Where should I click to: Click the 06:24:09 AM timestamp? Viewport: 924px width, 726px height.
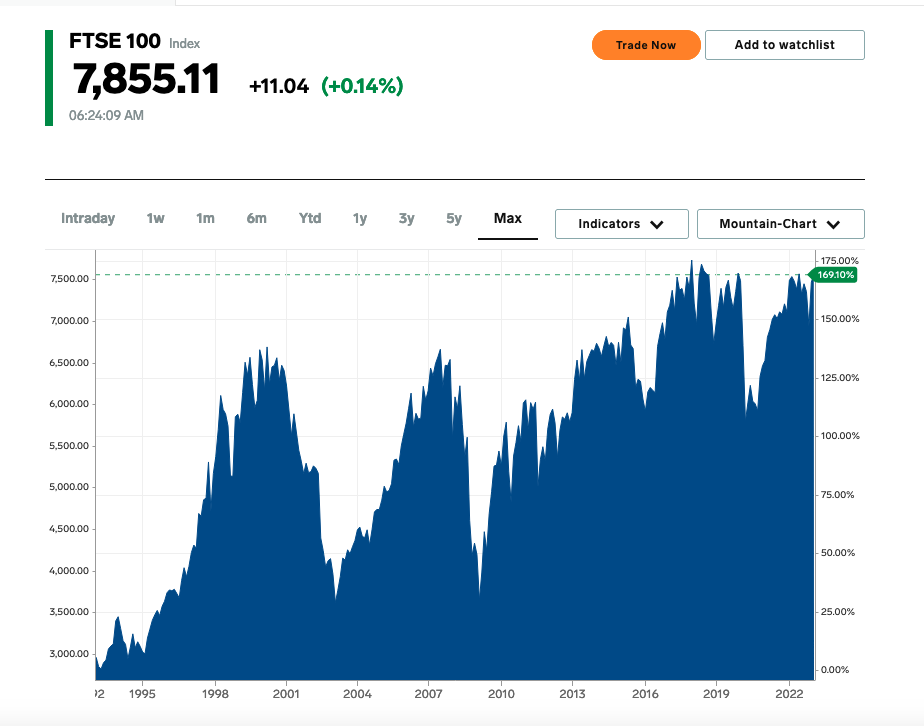click(106, 116)
